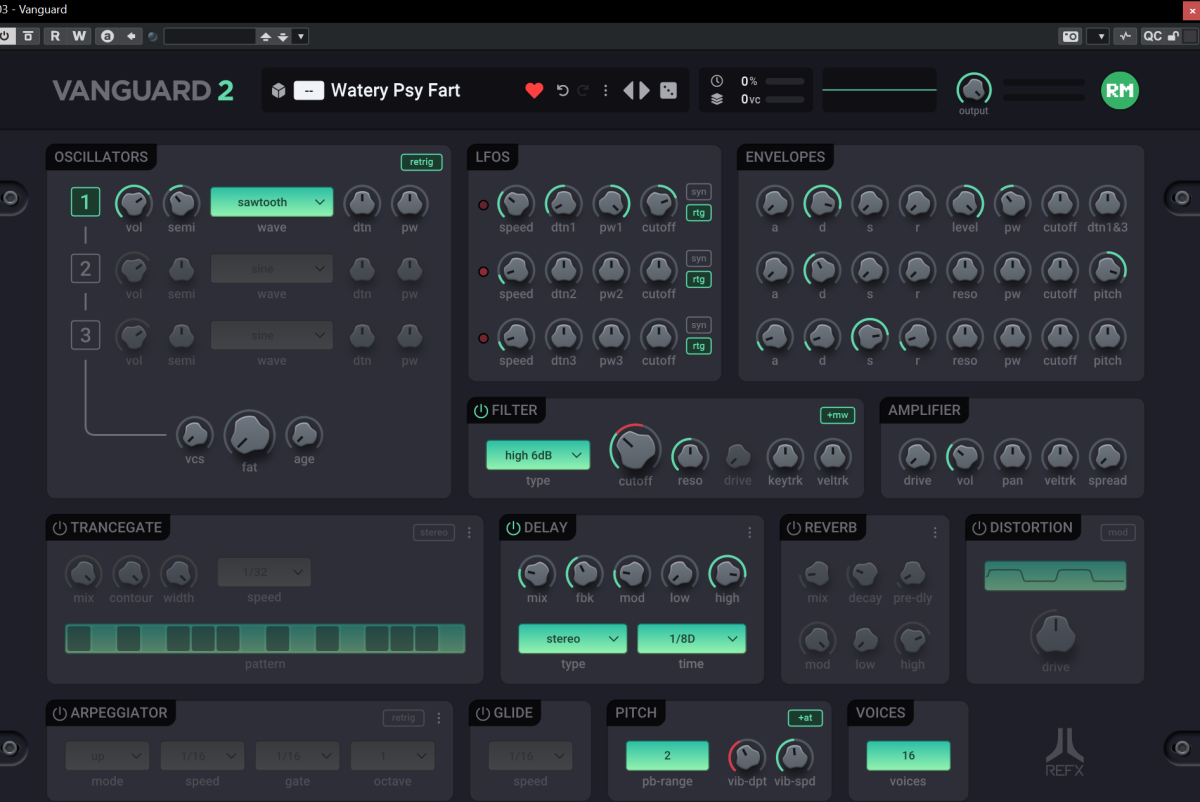
Task: Toggle LFO 2 rtg button
Action: coord(698,279)
